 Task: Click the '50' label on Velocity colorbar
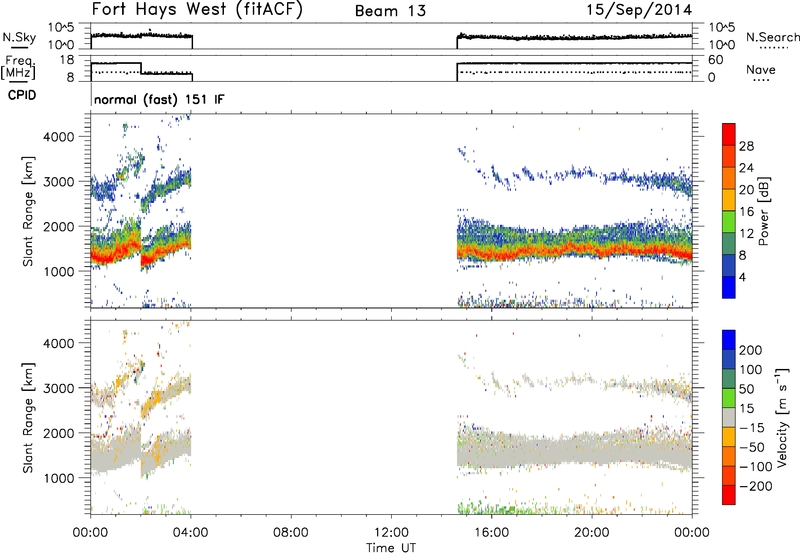746,389
